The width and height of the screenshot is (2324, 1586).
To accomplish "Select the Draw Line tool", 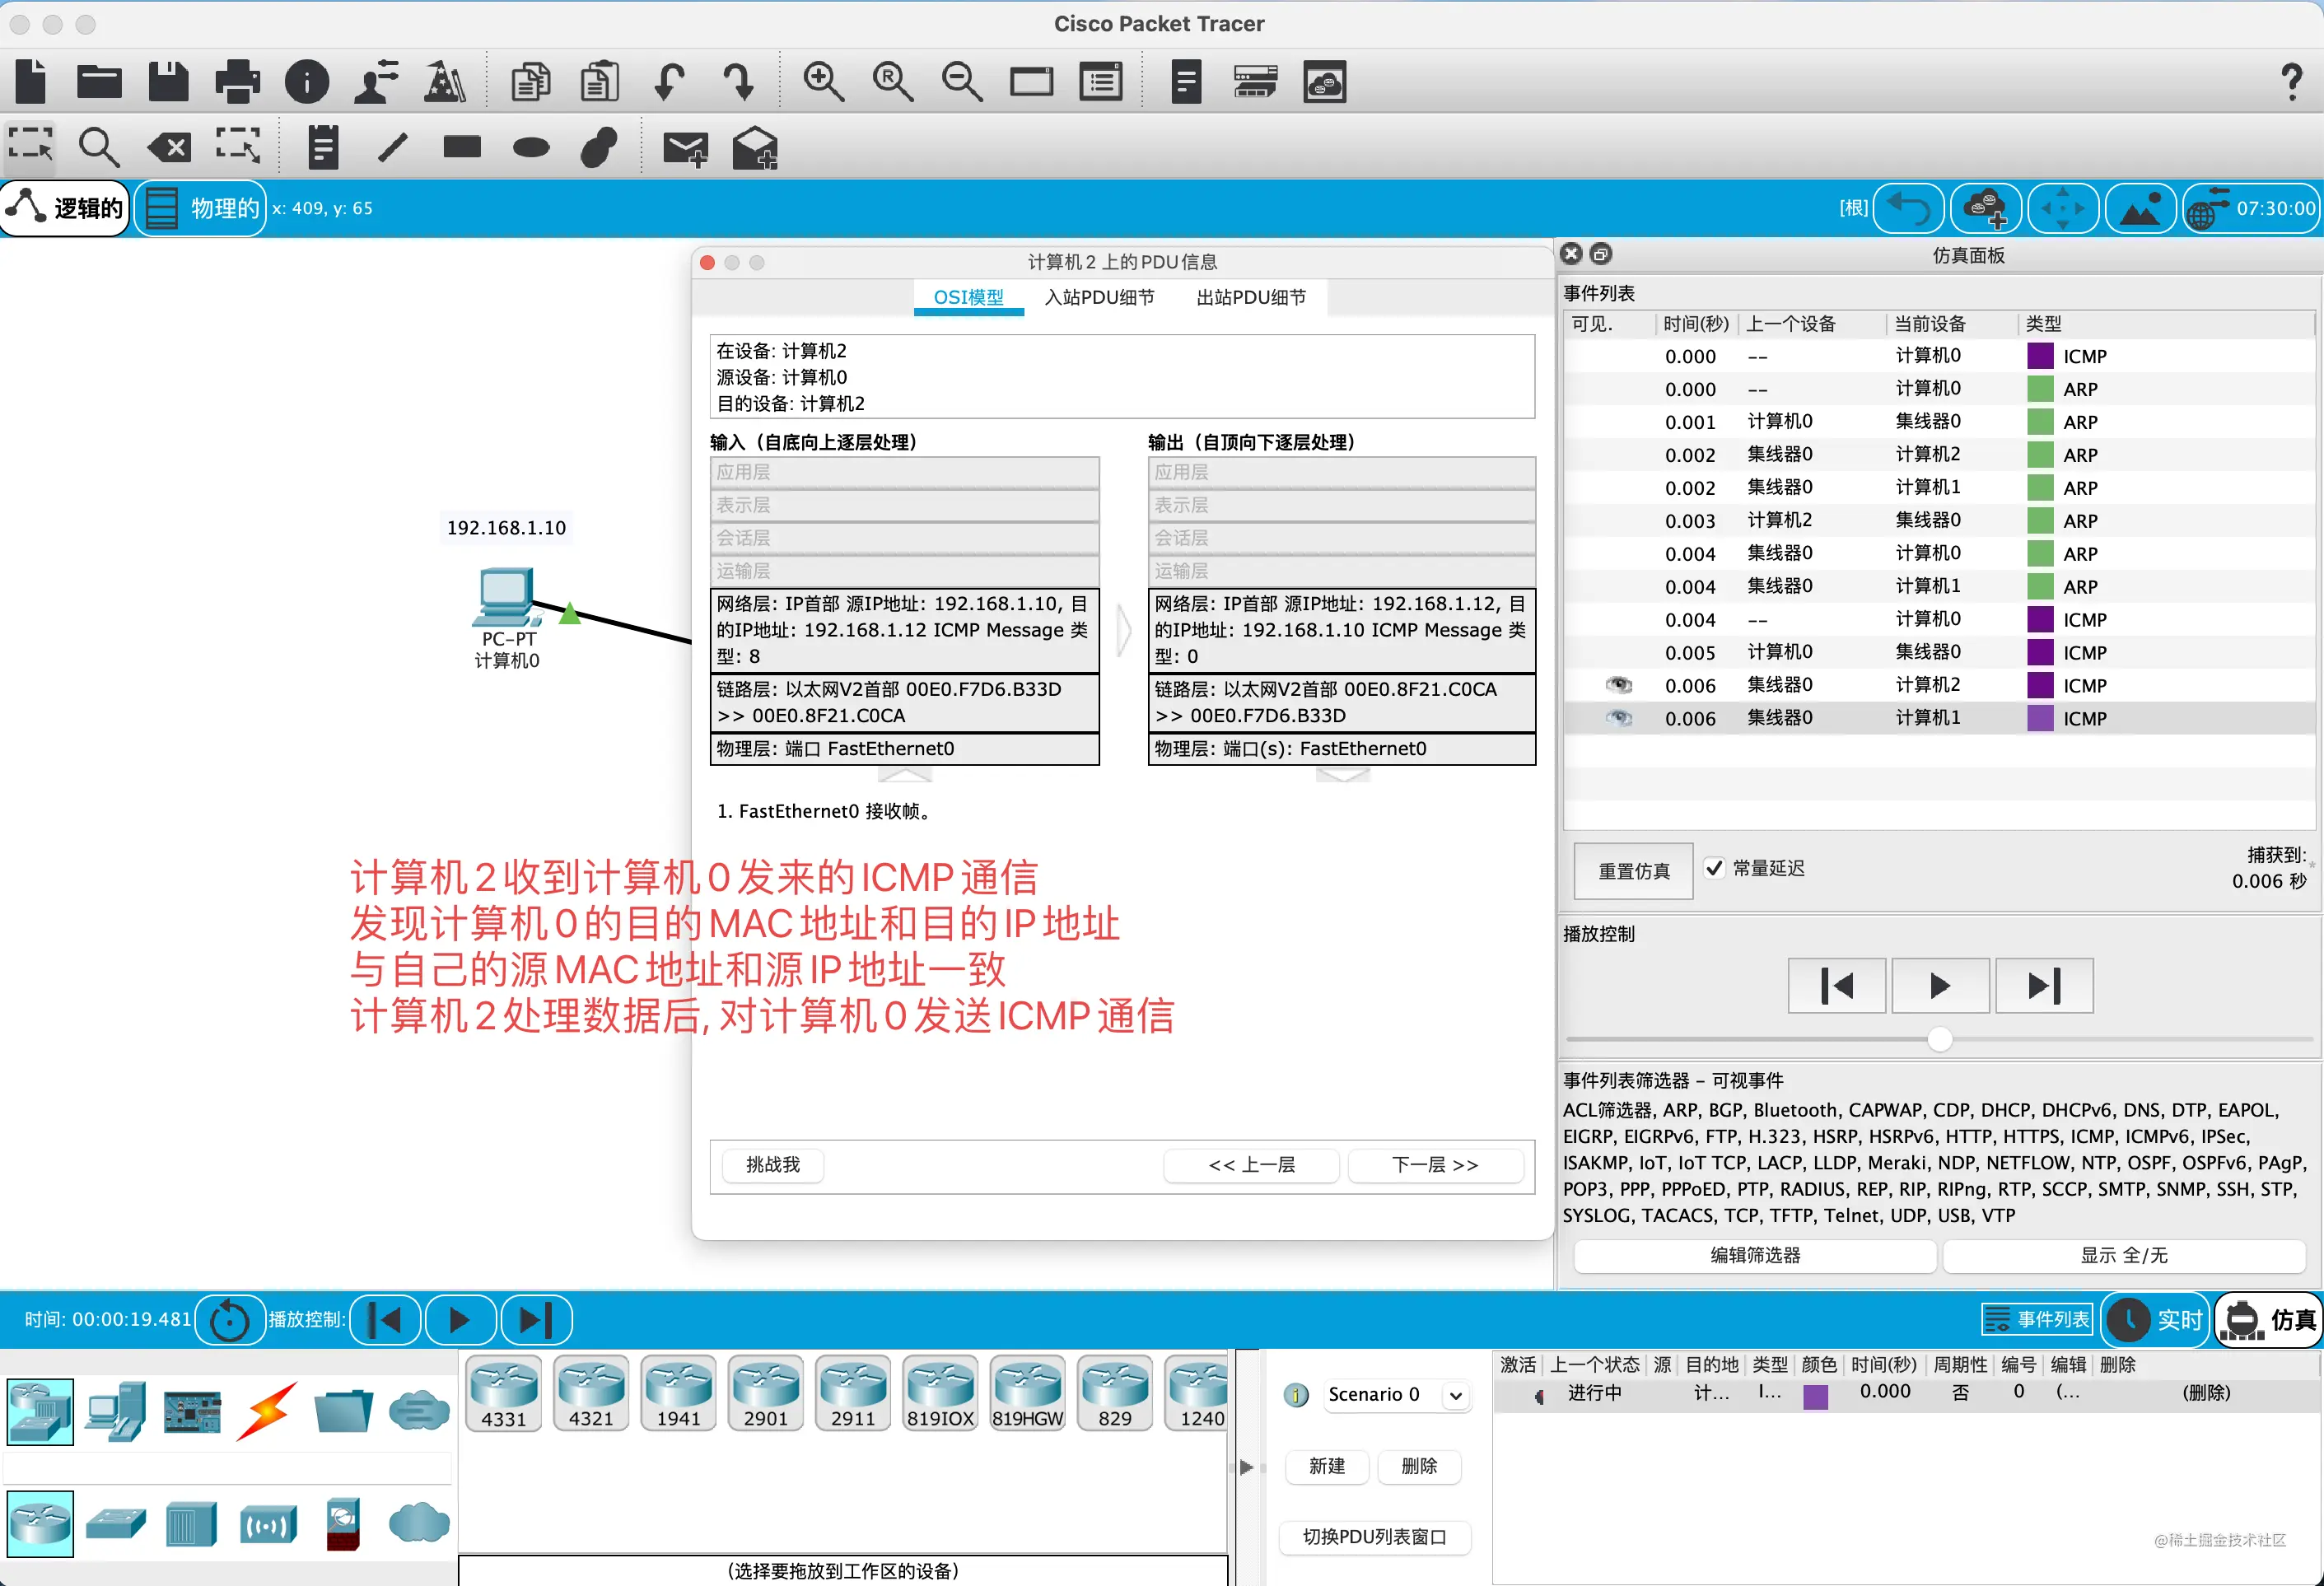I will coord(392,147).
